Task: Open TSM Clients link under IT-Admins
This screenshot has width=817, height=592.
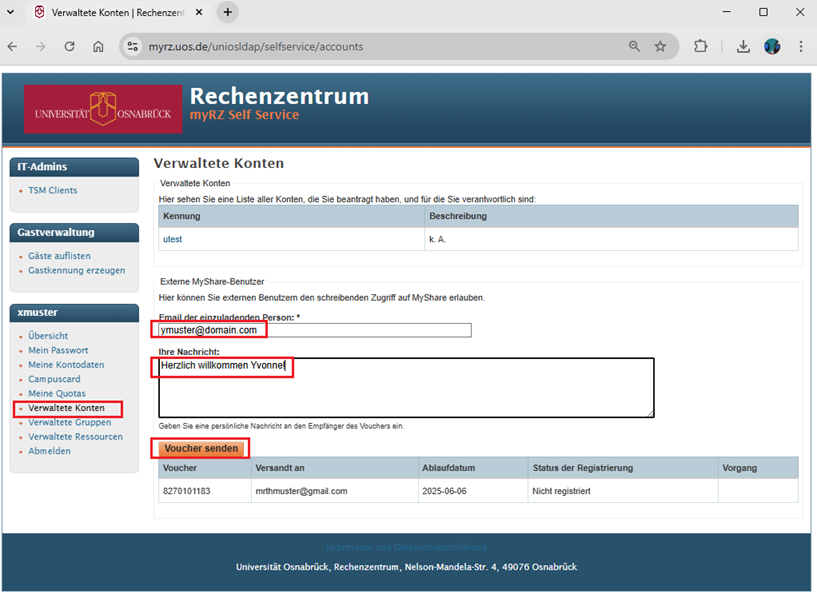Action: pos(52,190)
